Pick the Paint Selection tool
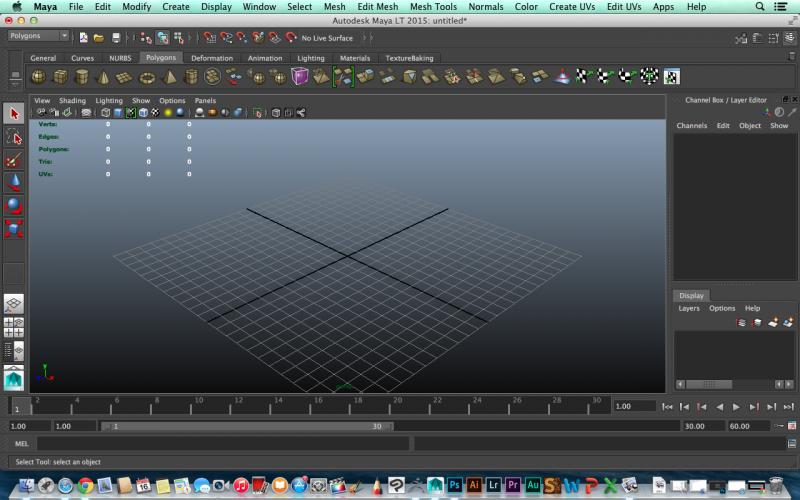The image size is (800, 500). point(14,160)
